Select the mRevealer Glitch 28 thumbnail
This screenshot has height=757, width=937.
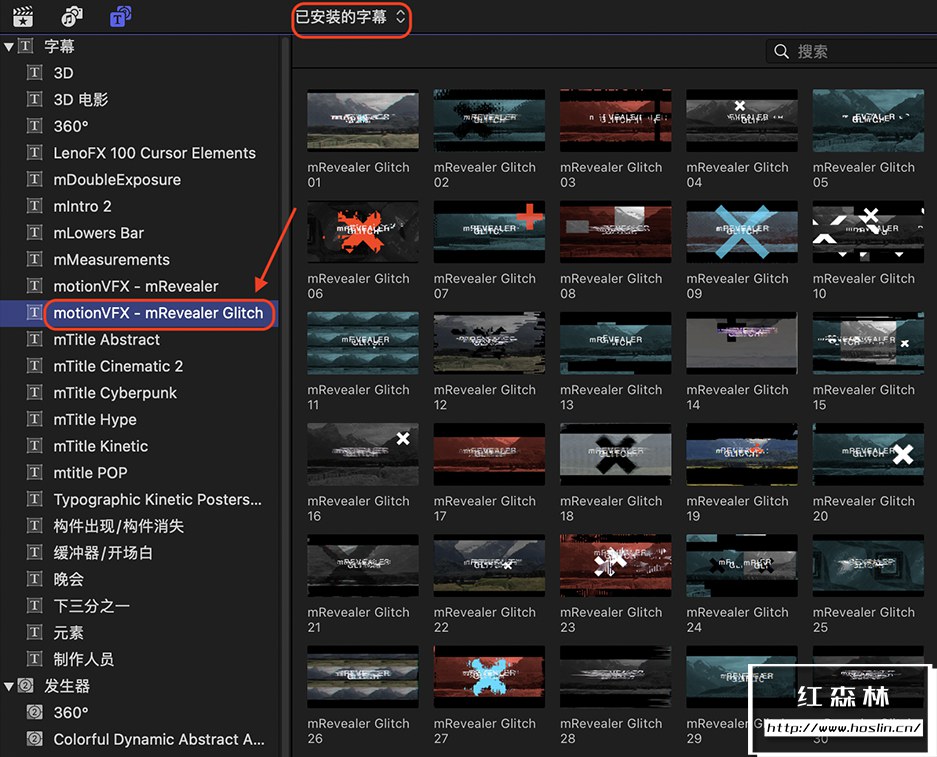616,676
